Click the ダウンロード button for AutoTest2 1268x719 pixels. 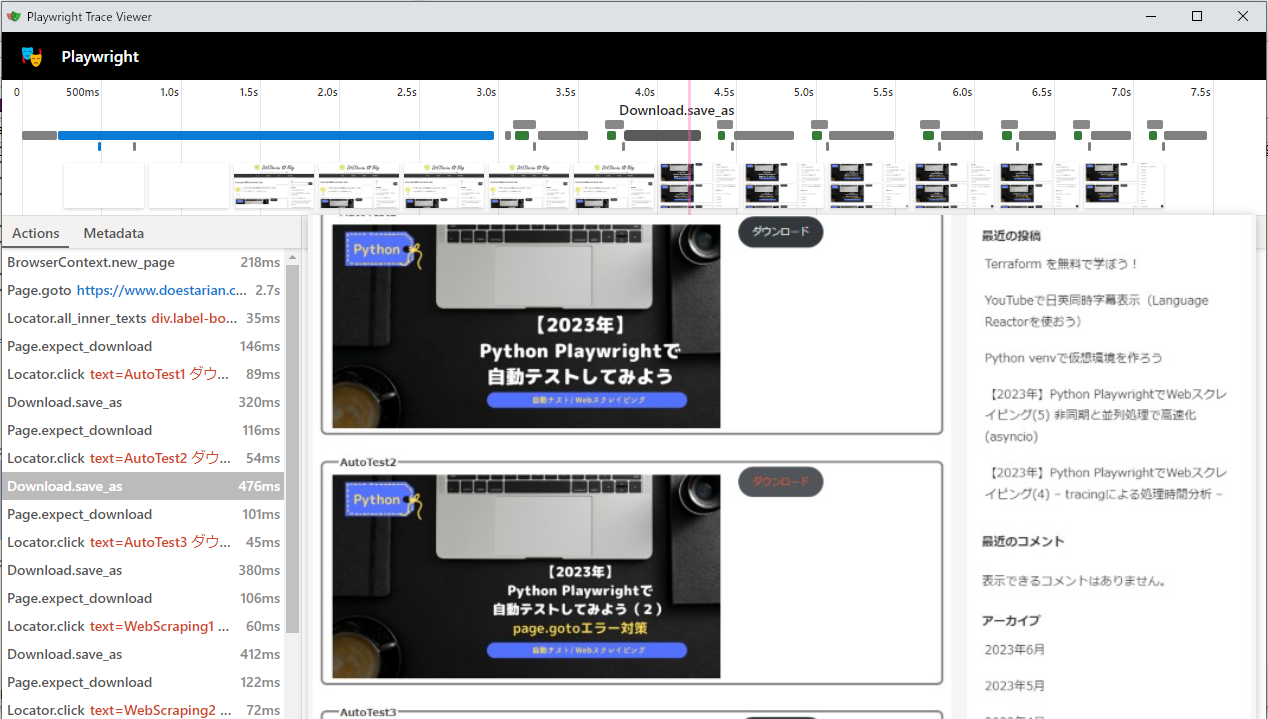780,481
